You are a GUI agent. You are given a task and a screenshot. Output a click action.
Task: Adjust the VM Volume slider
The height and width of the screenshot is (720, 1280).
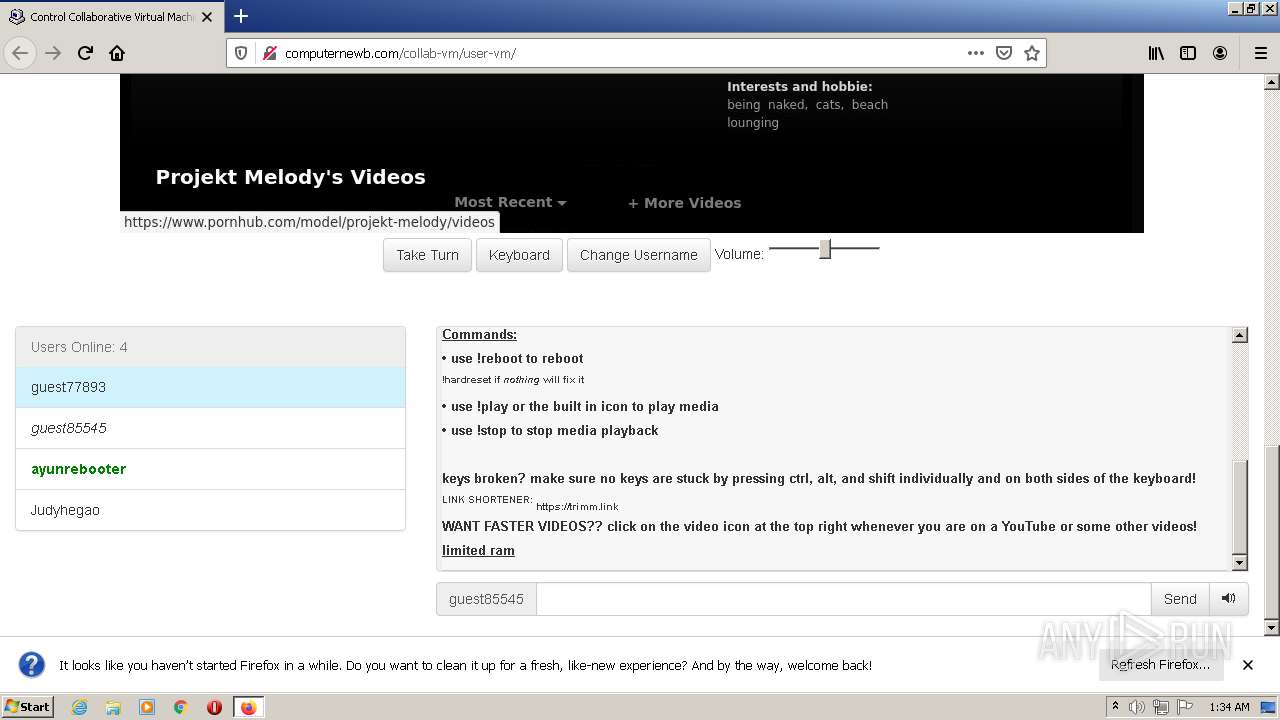pyautogui.click(x=824, y=249)
